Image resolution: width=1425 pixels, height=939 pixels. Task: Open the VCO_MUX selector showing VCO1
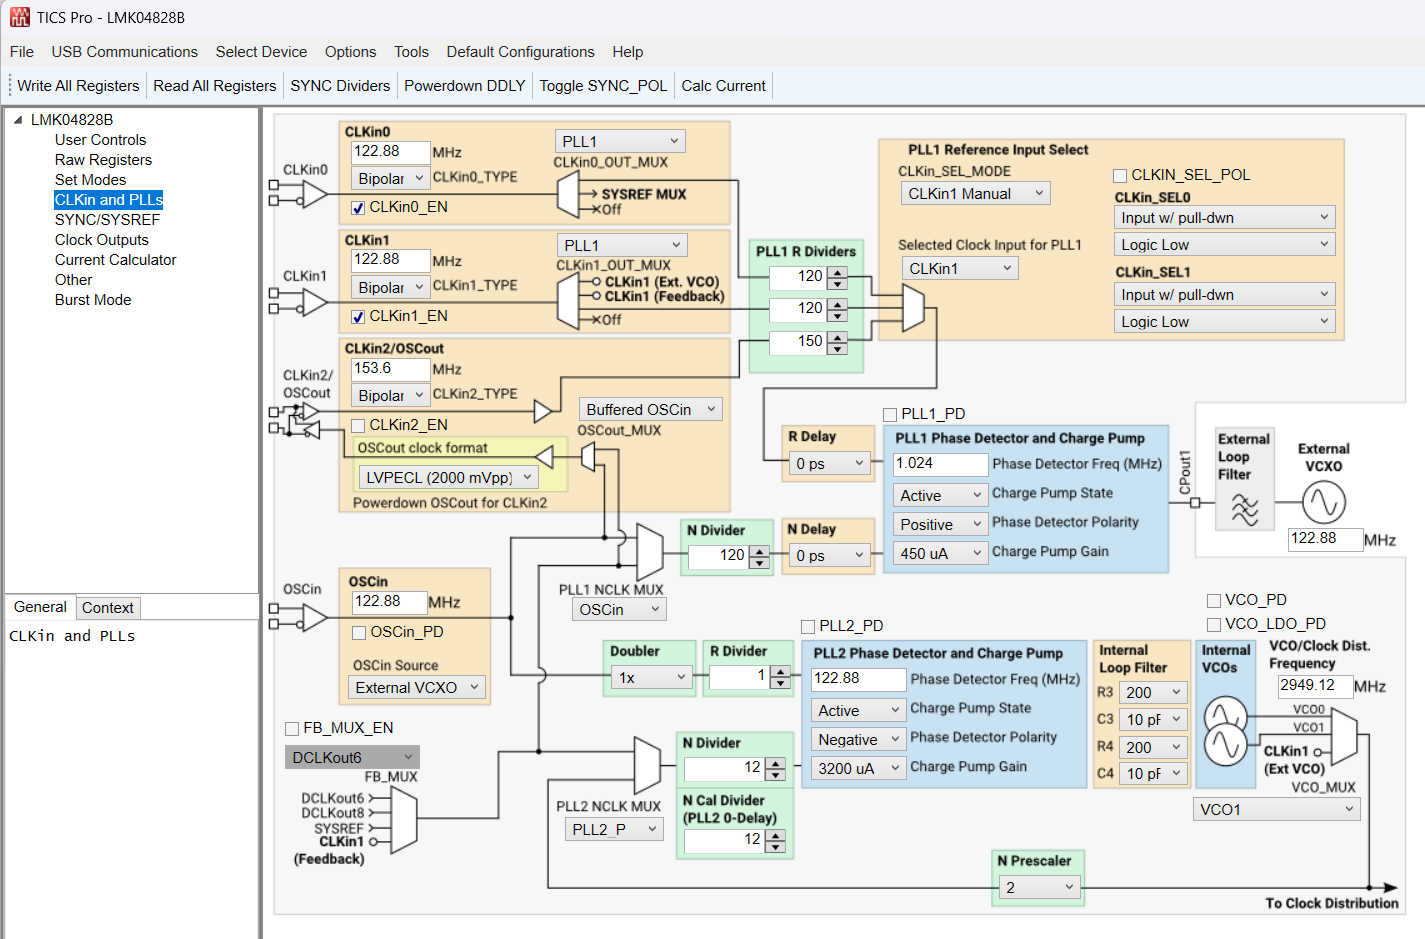[x=1276, y=809]
